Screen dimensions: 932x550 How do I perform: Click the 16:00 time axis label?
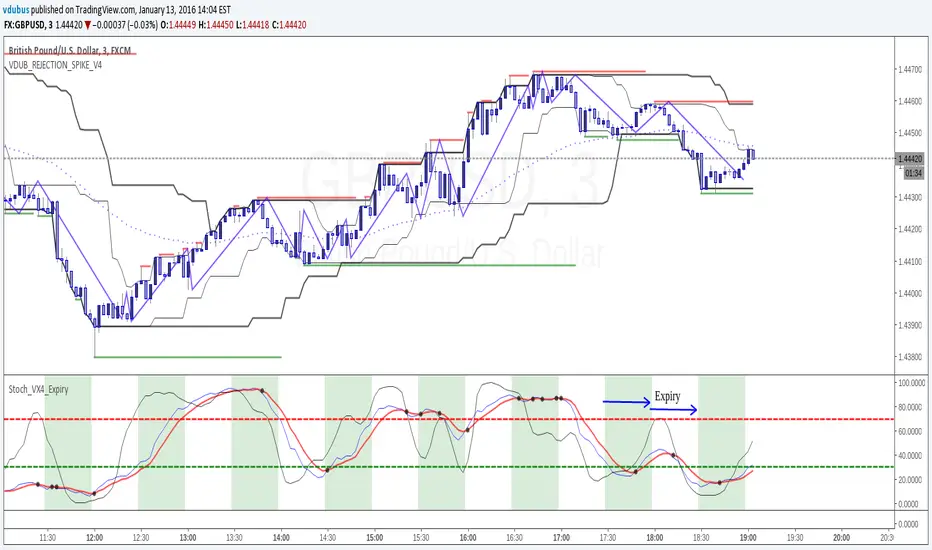point(468,538)
